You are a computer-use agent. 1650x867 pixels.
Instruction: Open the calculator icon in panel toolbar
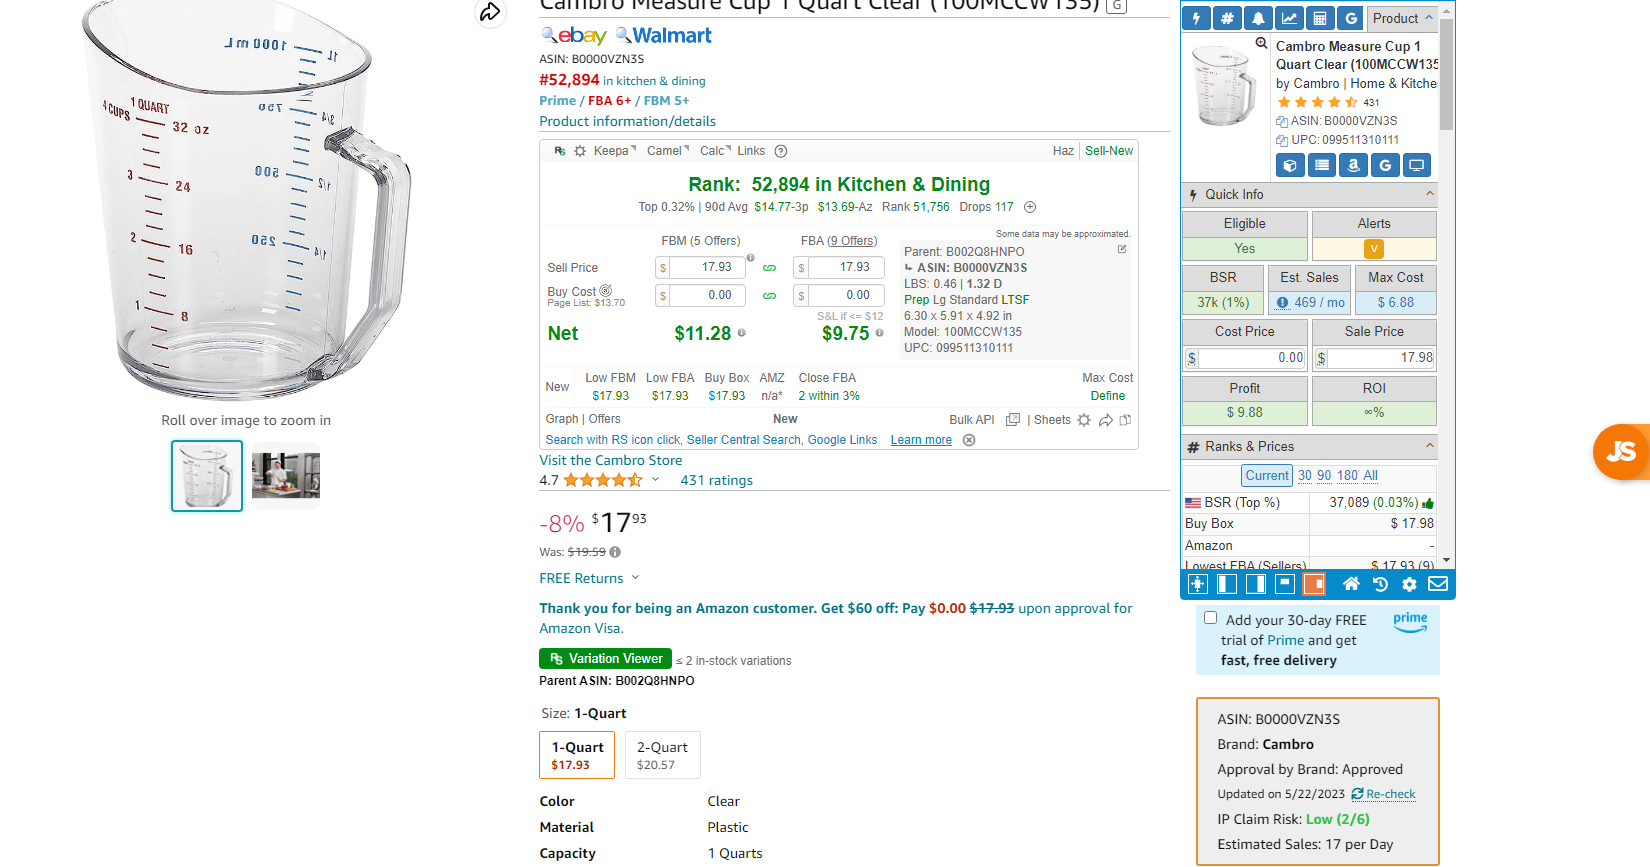click(x=1320, y=18)
